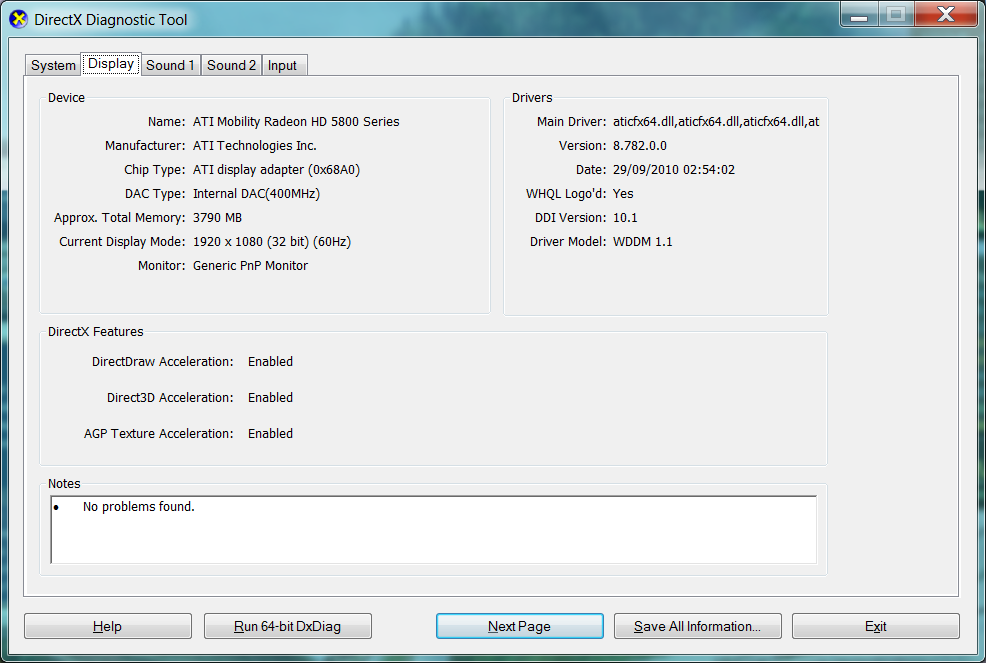Click the total memory value 3790 MB
The height and width of the screenshot is (667, 995).
pyautogui.click(x=218, y=218)
